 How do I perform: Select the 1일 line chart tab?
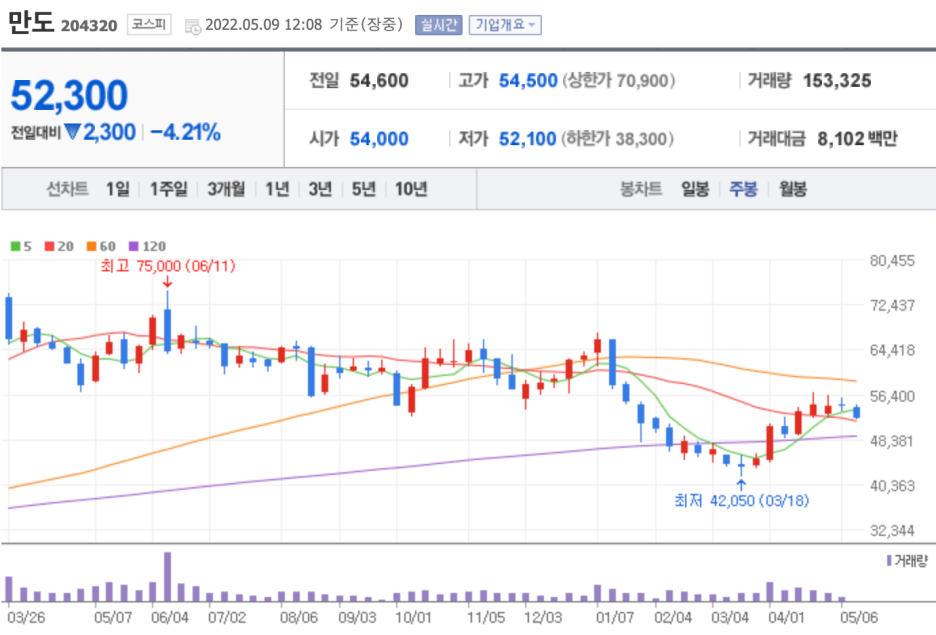[118, 189]
